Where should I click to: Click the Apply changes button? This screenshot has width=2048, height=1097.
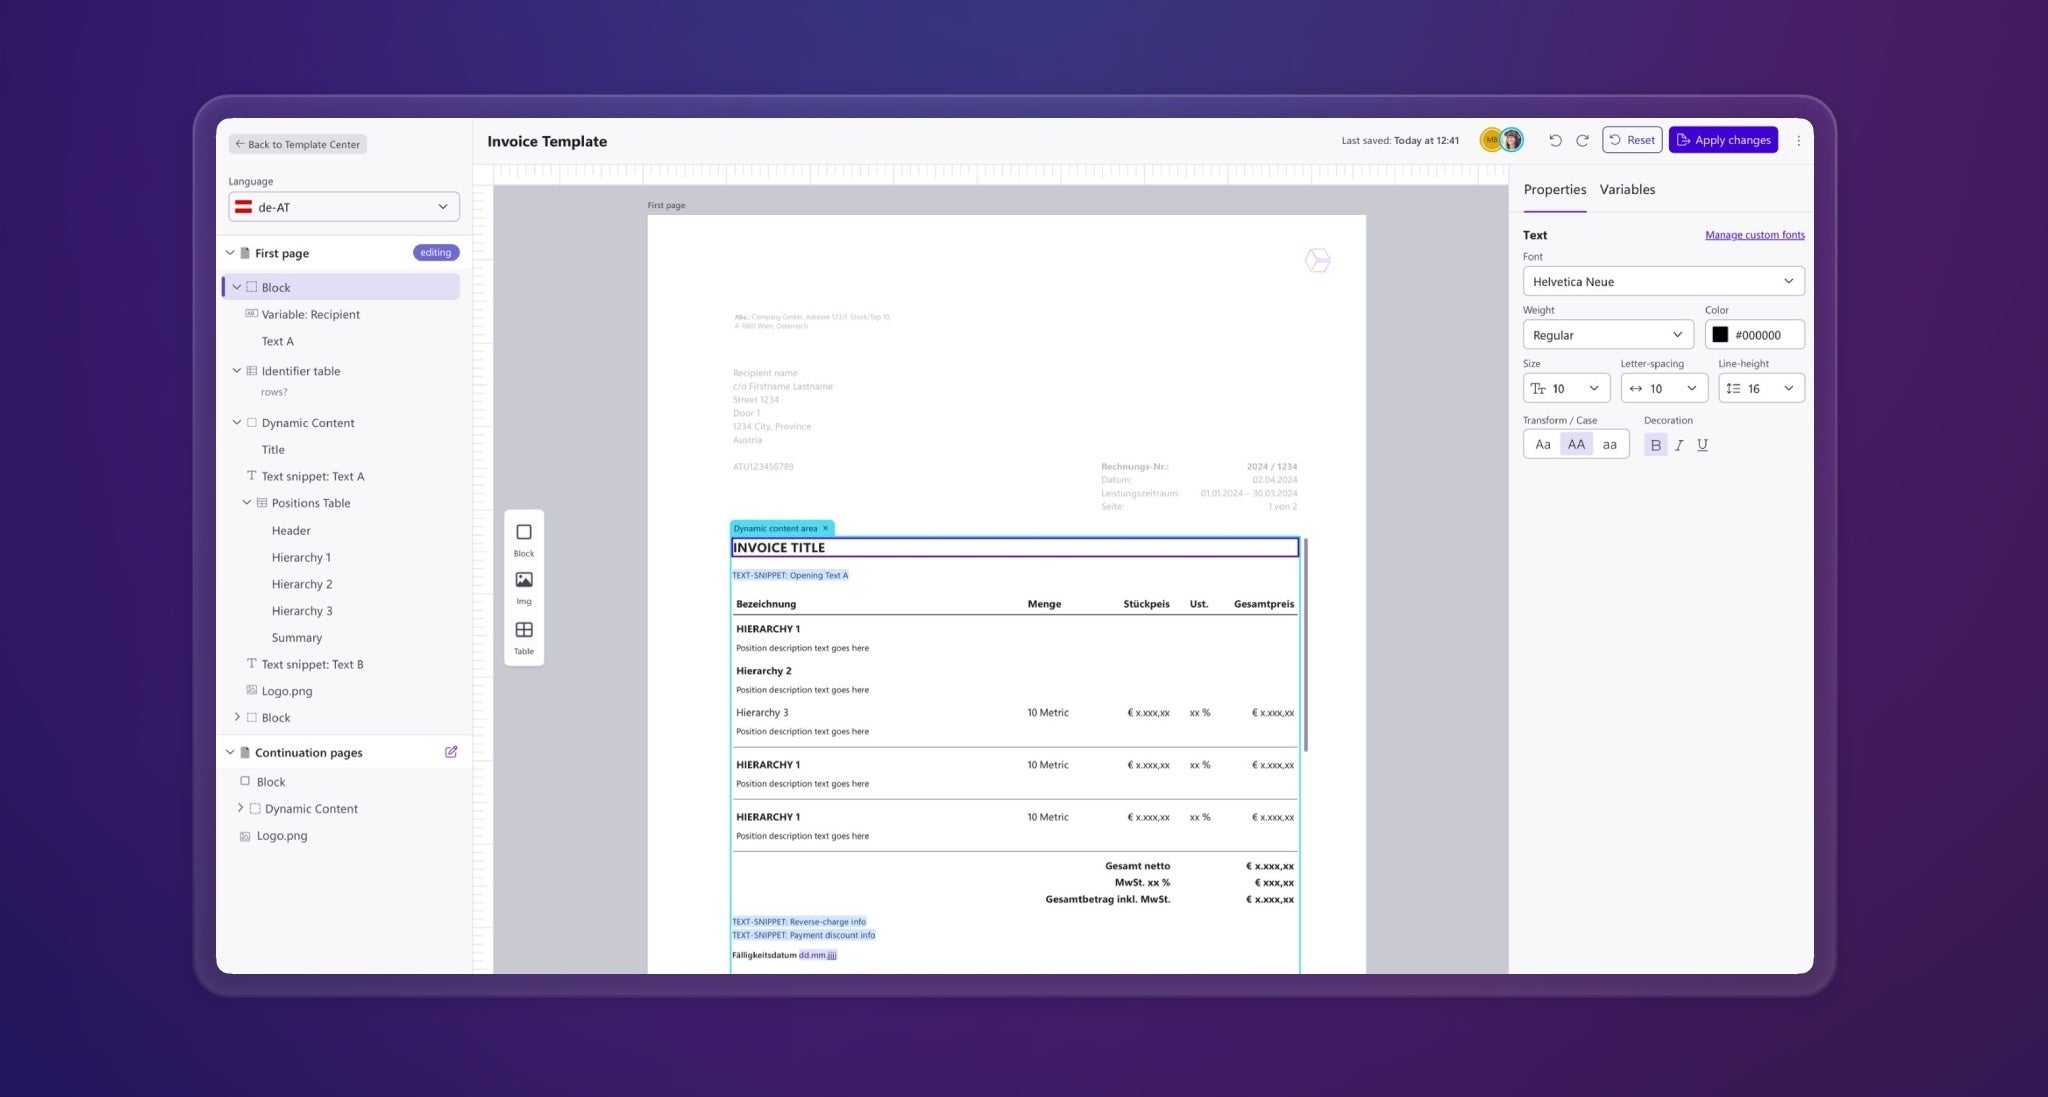pyautogui.click(x=1722, y=140)
